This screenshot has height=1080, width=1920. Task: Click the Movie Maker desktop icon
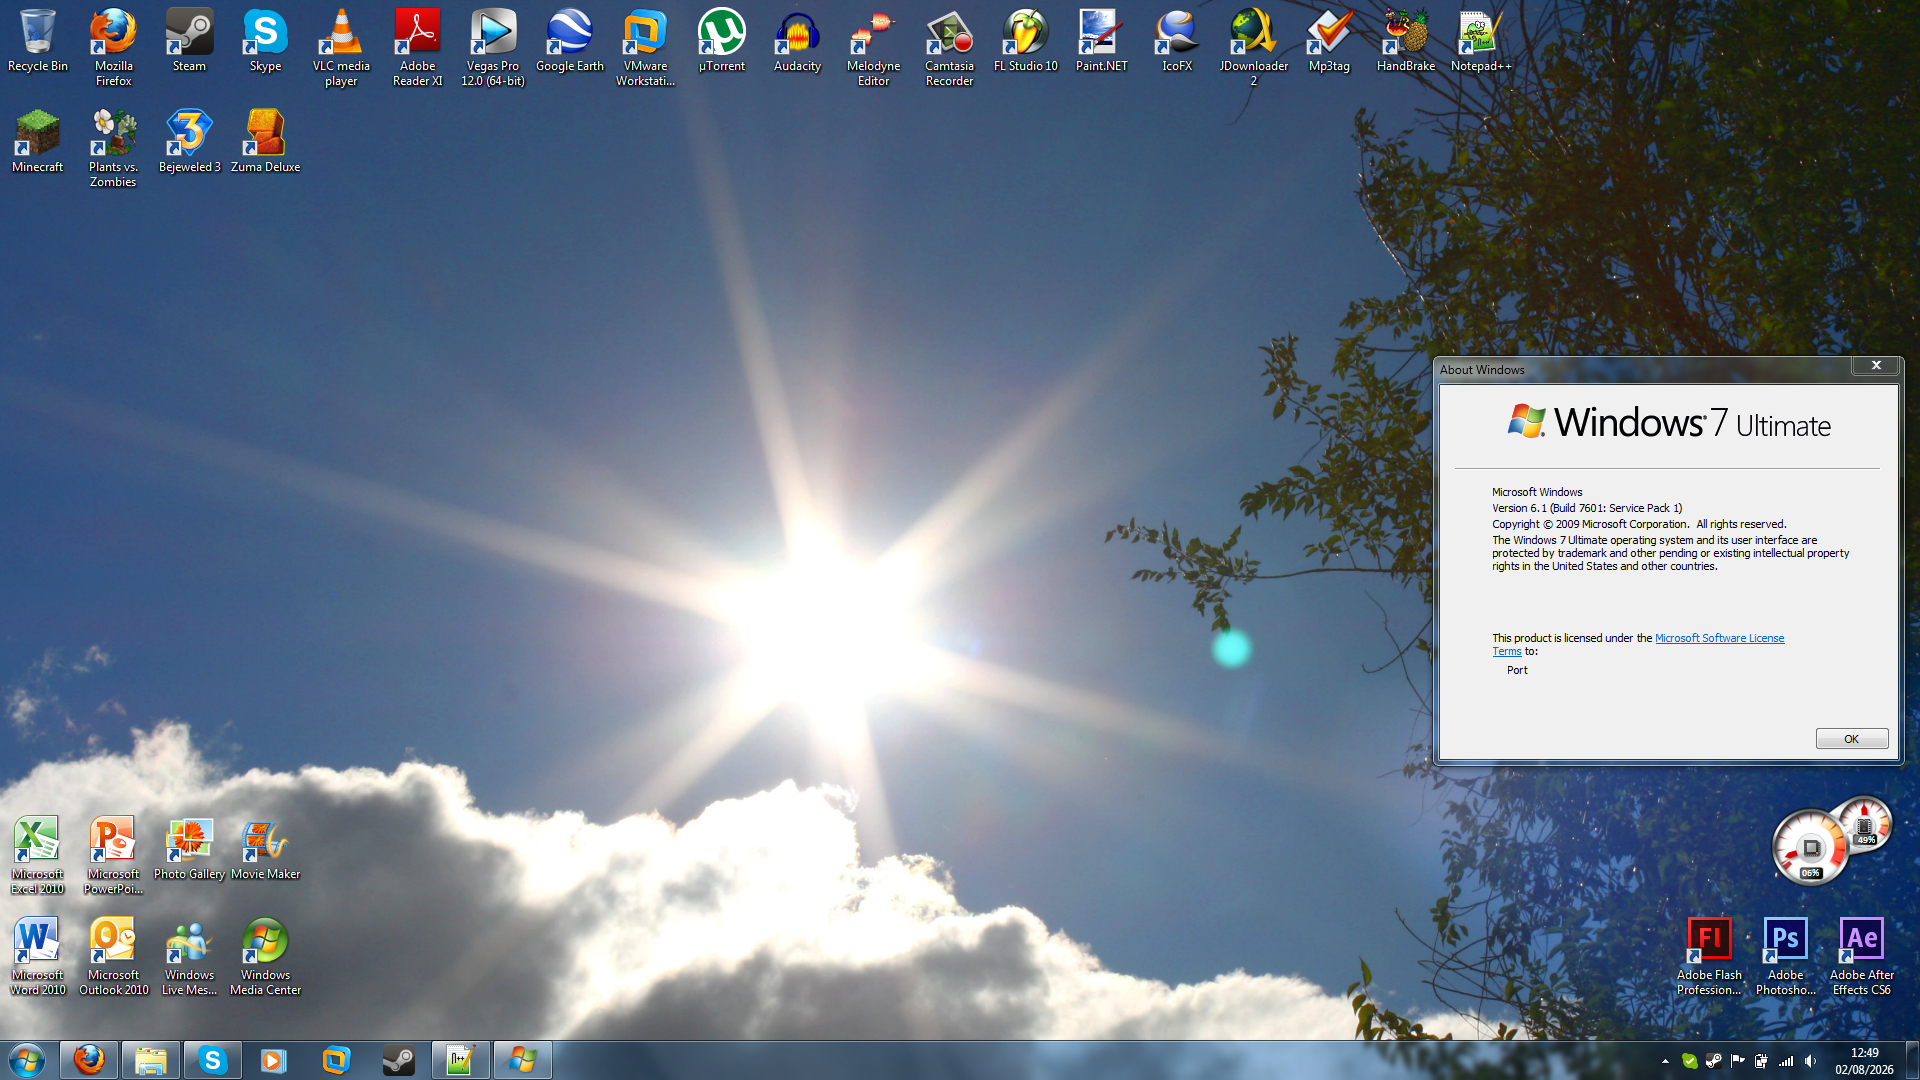(x=265, y=849)
